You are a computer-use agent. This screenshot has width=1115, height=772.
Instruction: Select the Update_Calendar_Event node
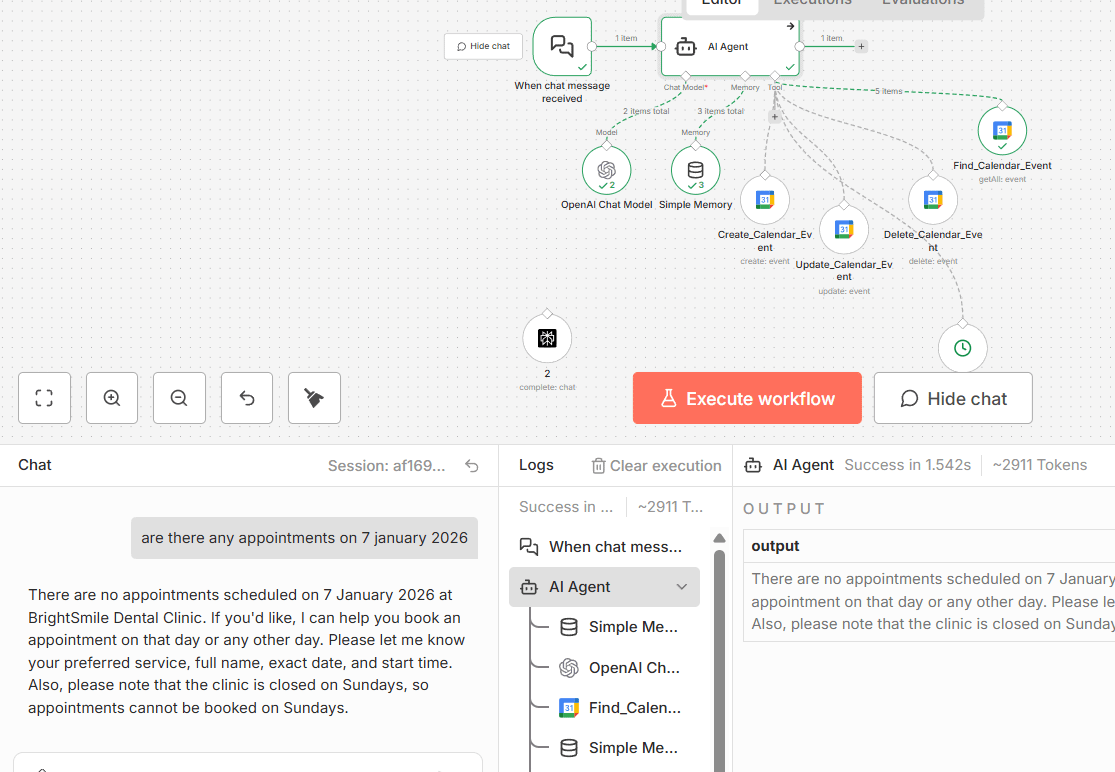click(844, 230)
